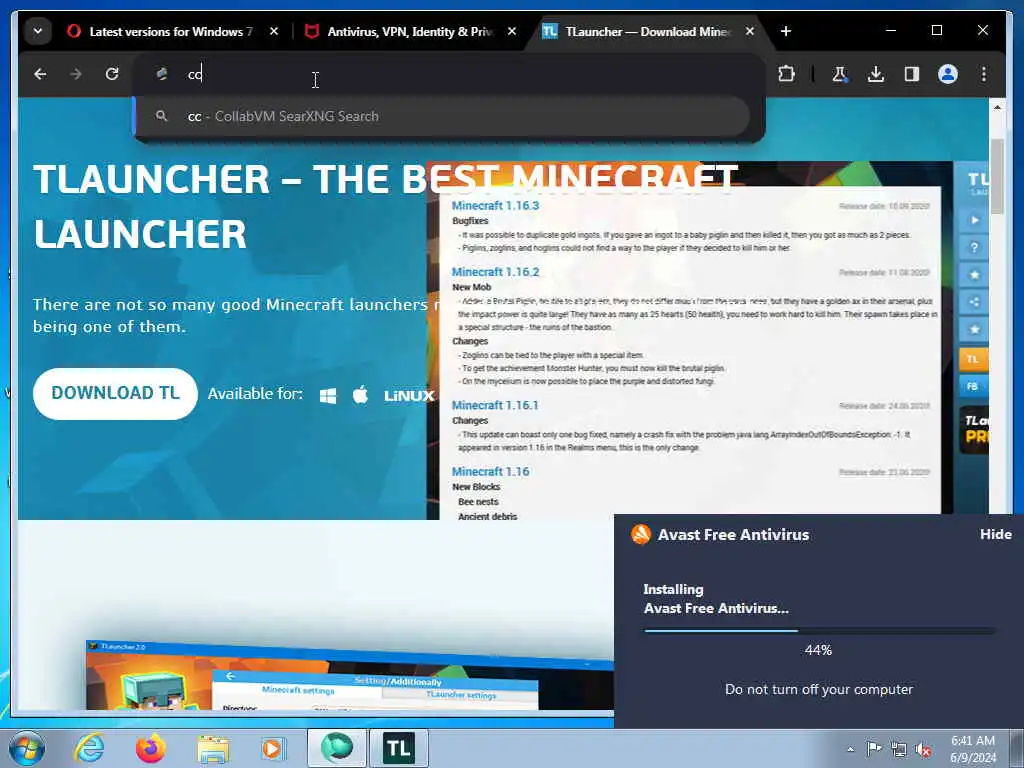
Task: Open Windows Explorer folder from taskbar
Action: tap(213, 748)
